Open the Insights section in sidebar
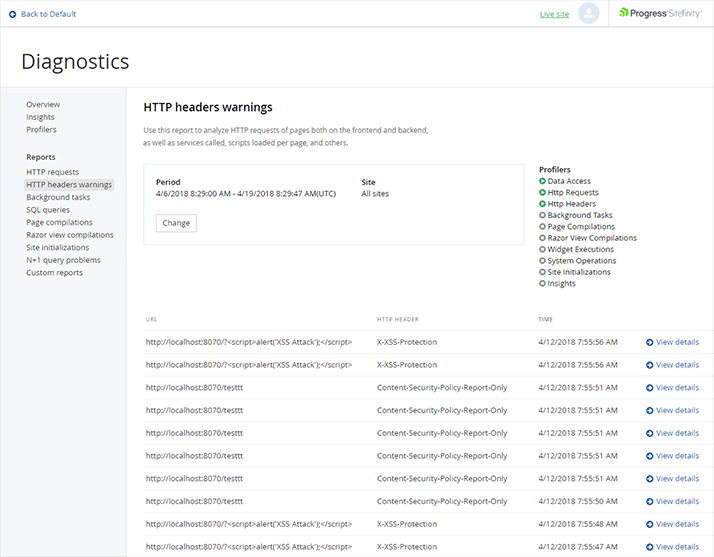Image resolution: width=714 pixels, height=557 pixels. click(x=40, y=117)
